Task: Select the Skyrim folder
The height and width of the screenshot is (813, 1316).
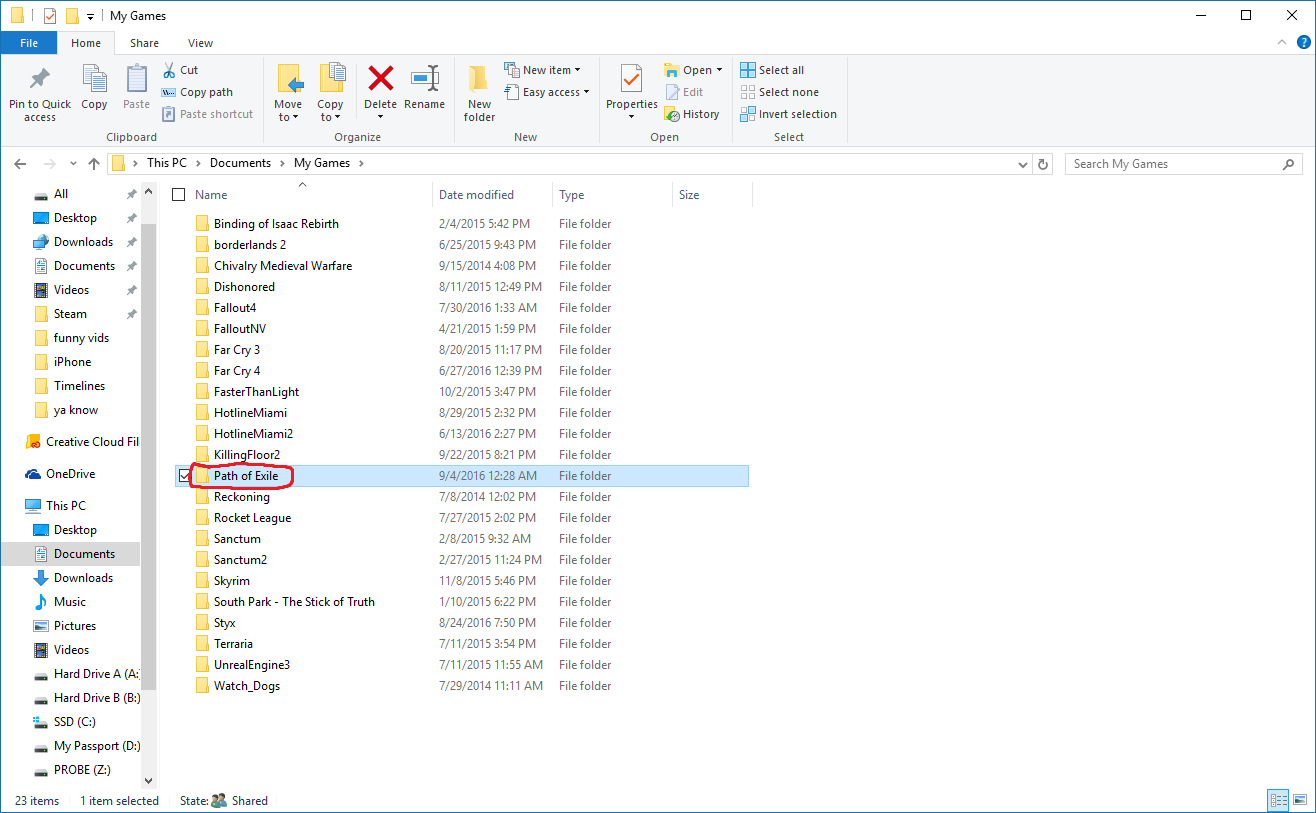Action: point(231,581)
